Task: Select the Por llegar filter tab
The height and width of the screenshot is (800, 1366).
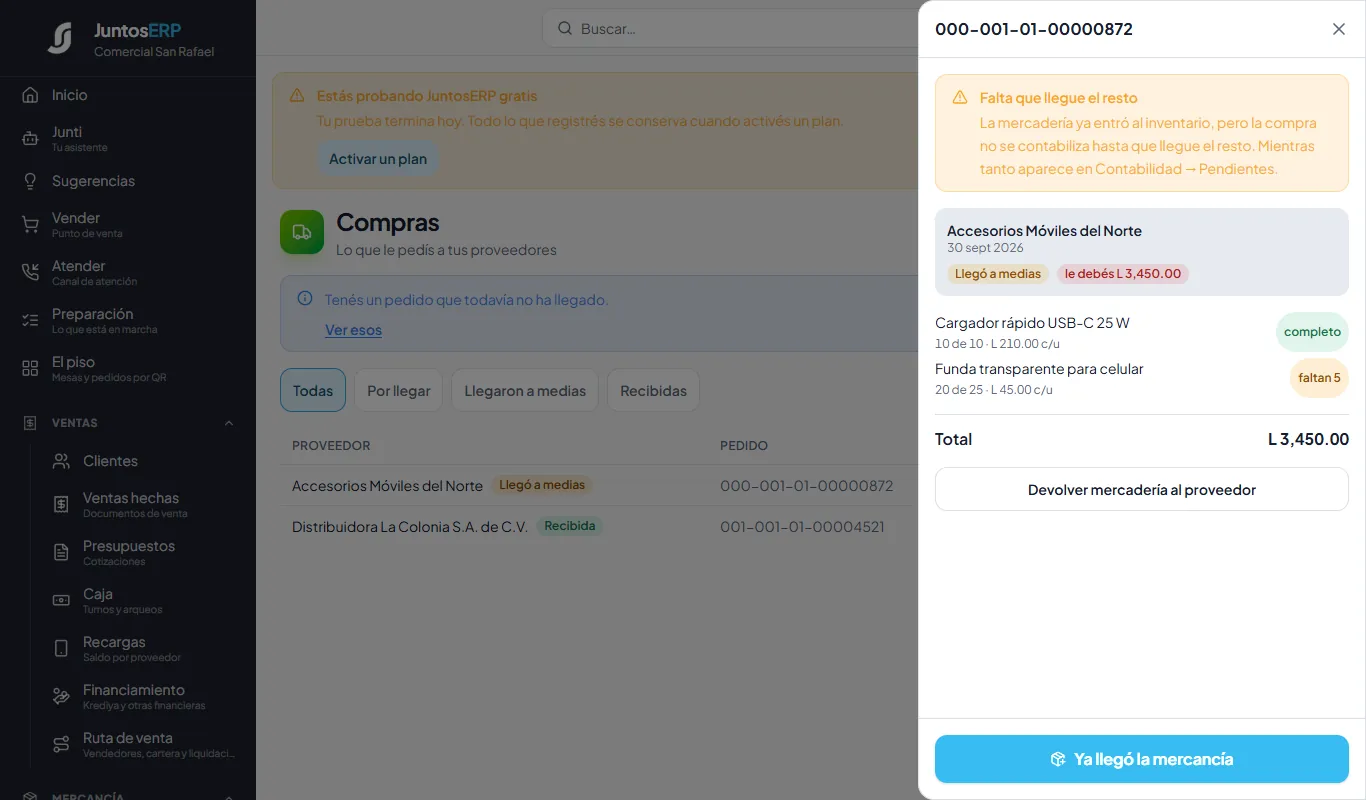Action: [398, 390]
